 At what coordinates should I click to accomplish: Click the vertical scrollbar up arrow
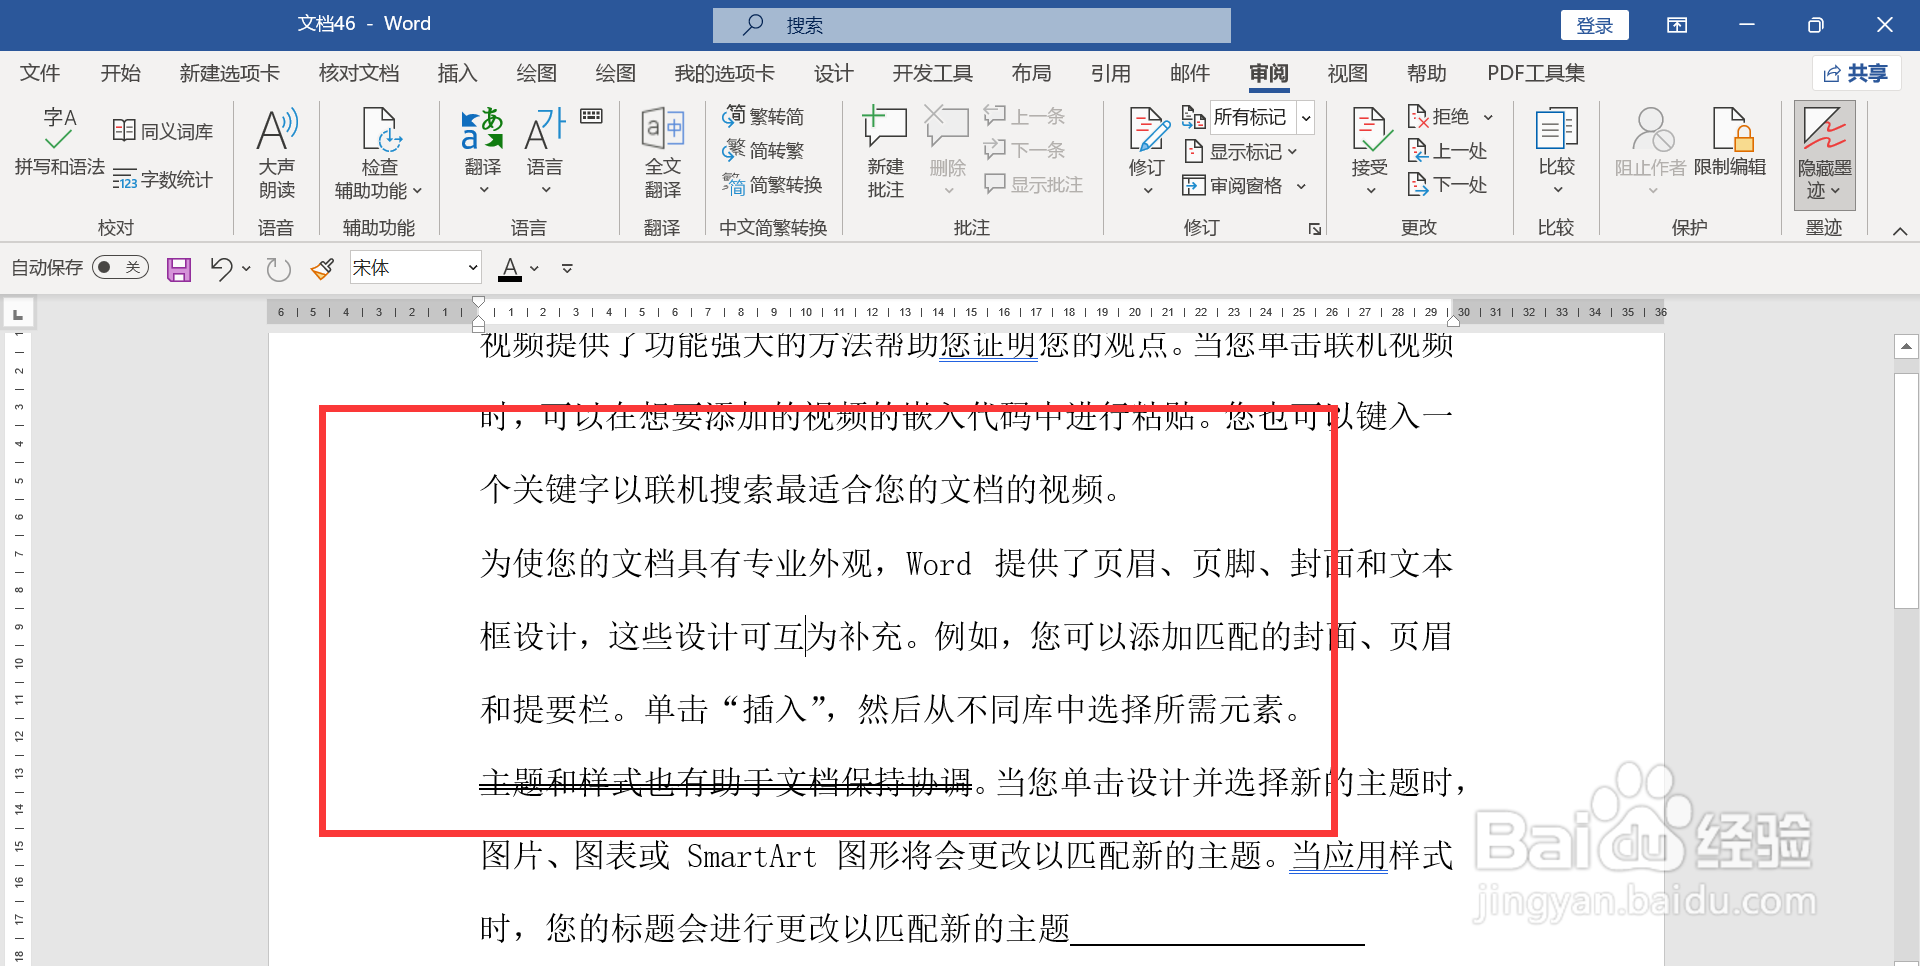(1906, 347)
